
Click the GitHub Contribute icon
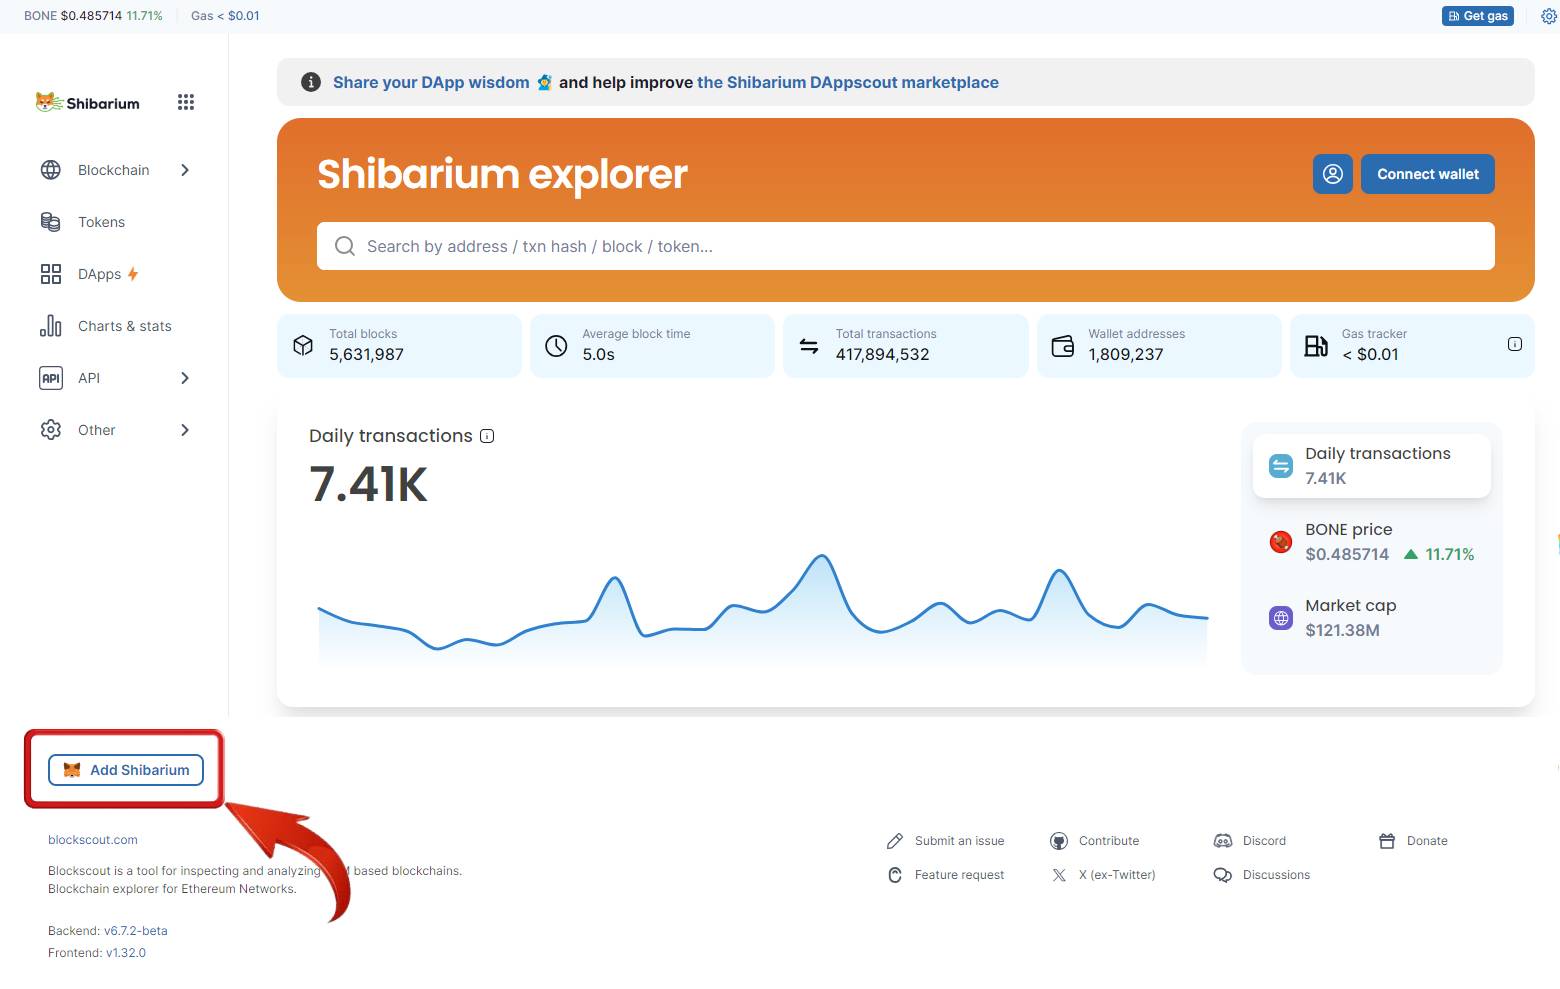point(1059,841)
